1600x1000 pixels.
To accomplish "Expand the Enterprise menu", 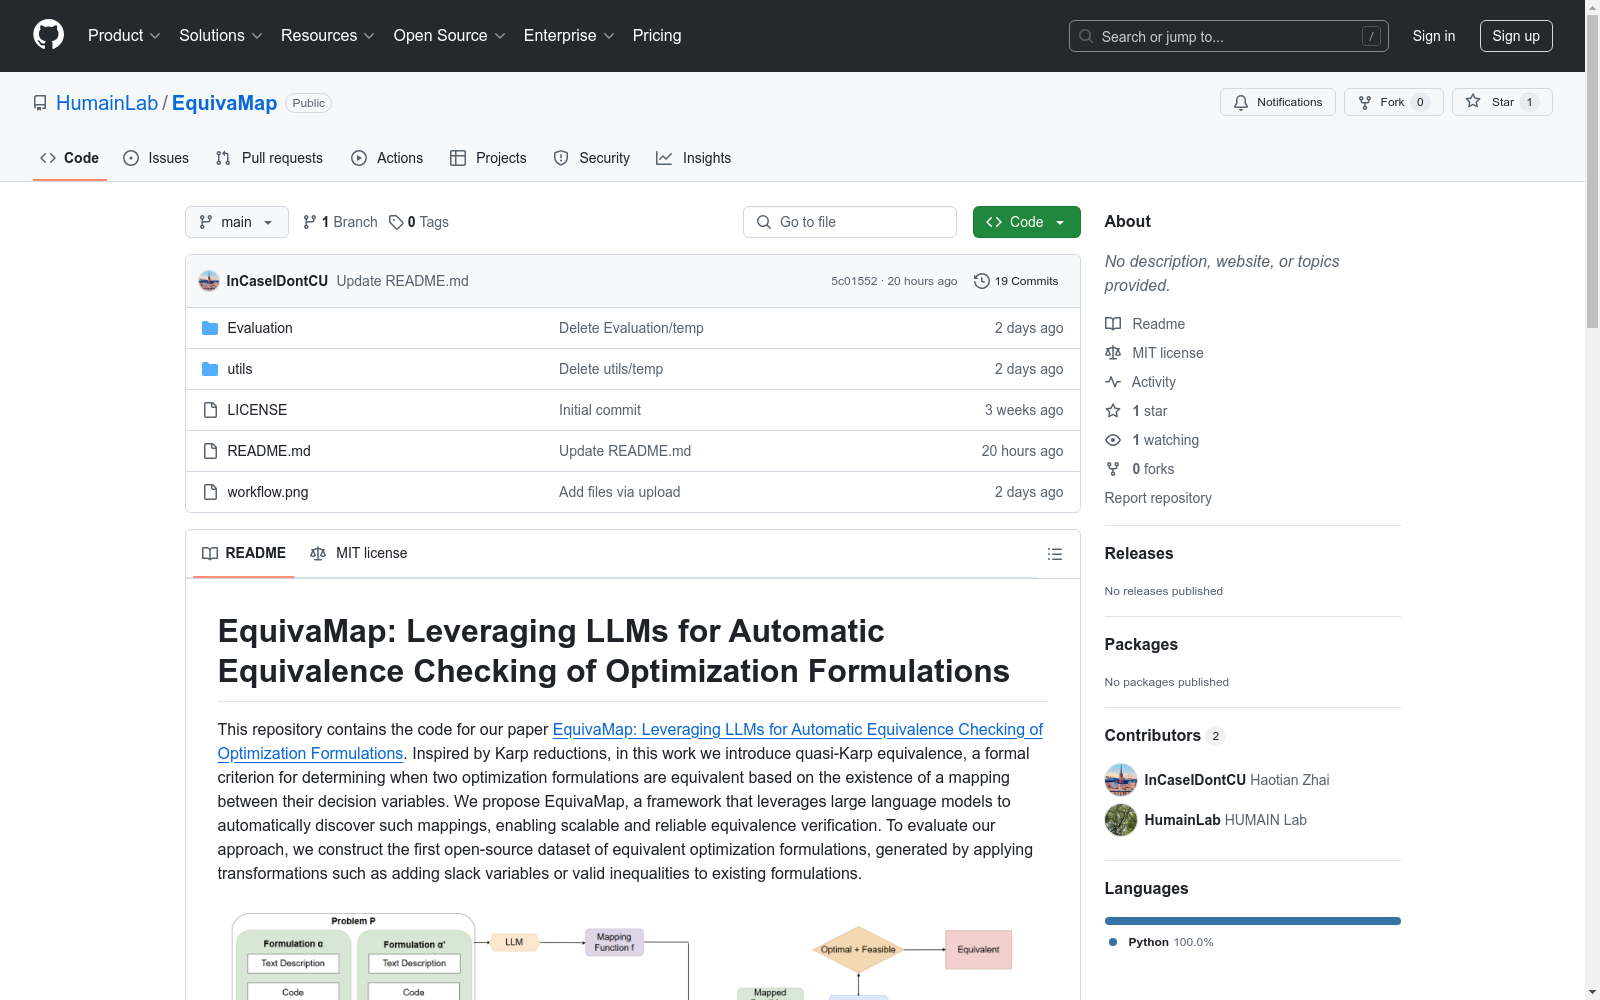I will [569, 36].
